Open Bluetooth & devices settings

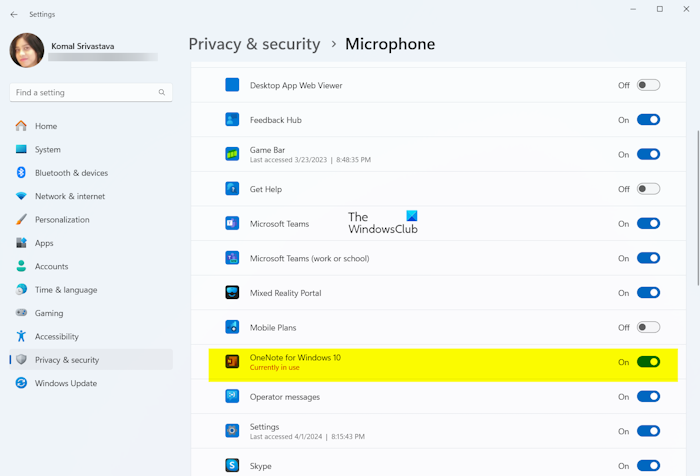tap(91, 172)
